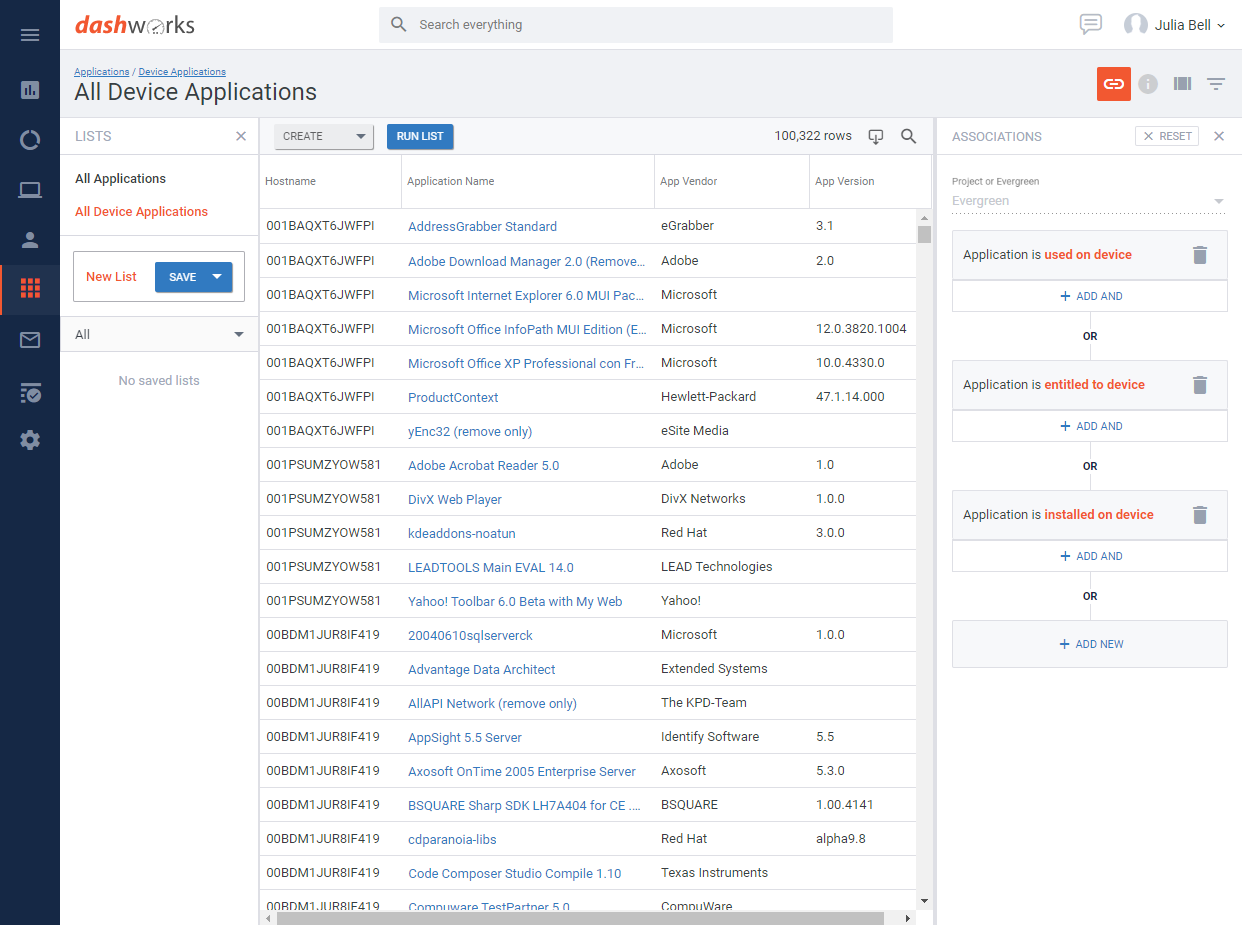1242x925 pixels.
Task: Click the Applications breadcrumb link
Action: click(102, 72)
